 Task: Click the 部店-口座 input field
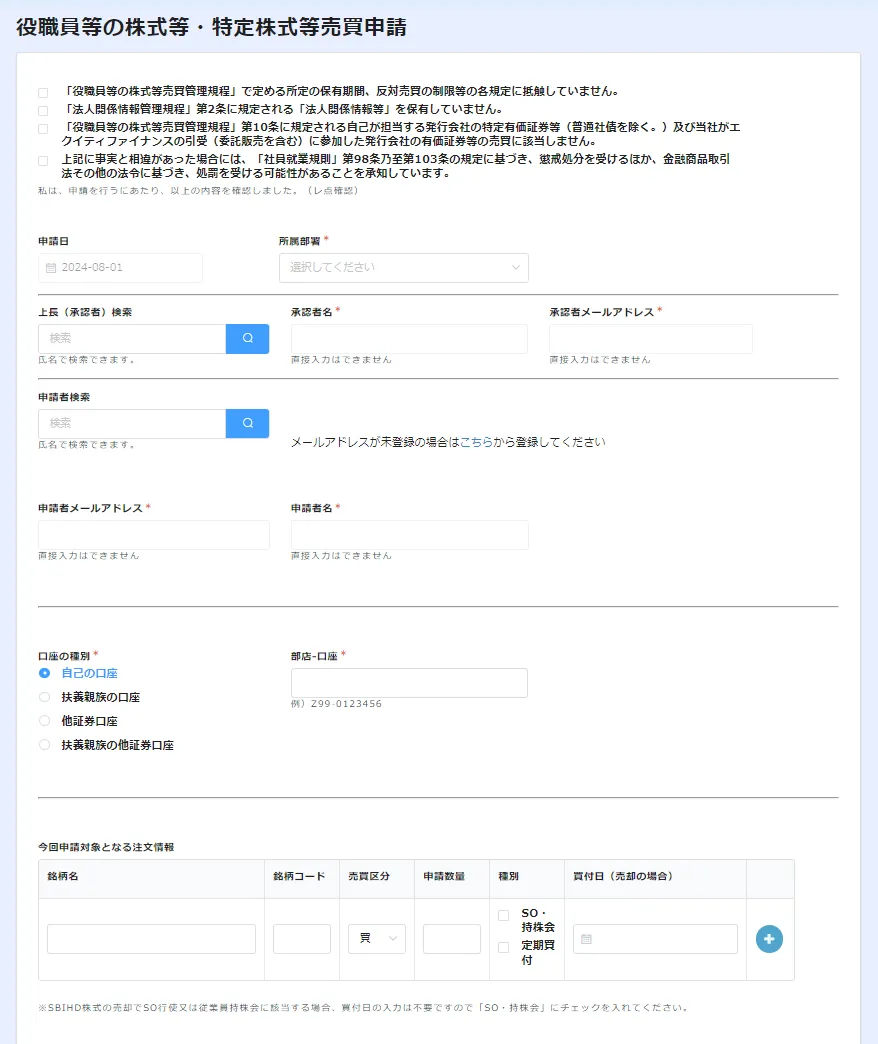pos(408,682)
